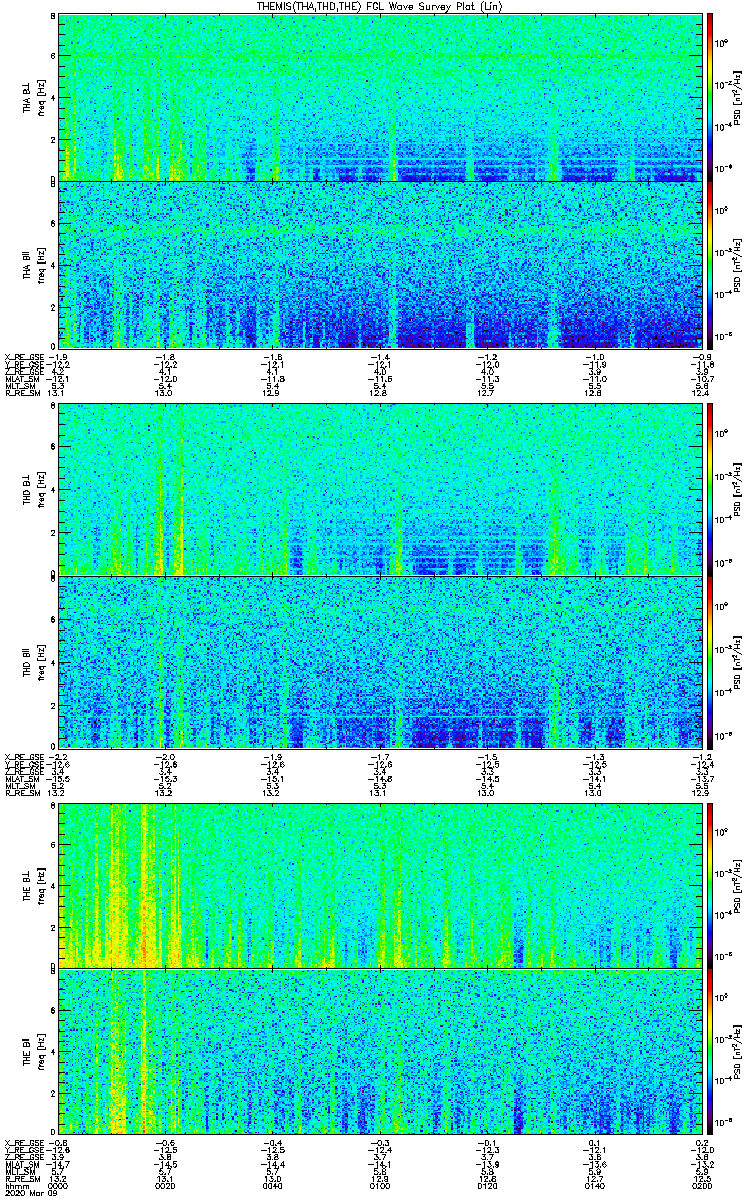Click the '0020' time tick label
The height and width of the screenshot is (1200, 750).
click(165, 1186)
